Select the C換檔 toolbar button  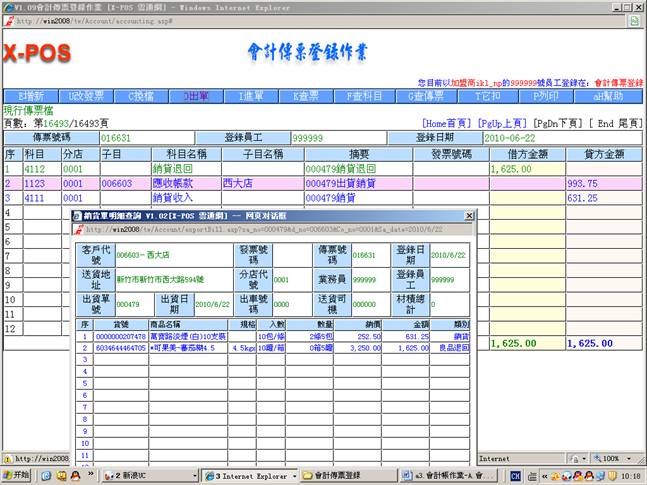[144, 96]
